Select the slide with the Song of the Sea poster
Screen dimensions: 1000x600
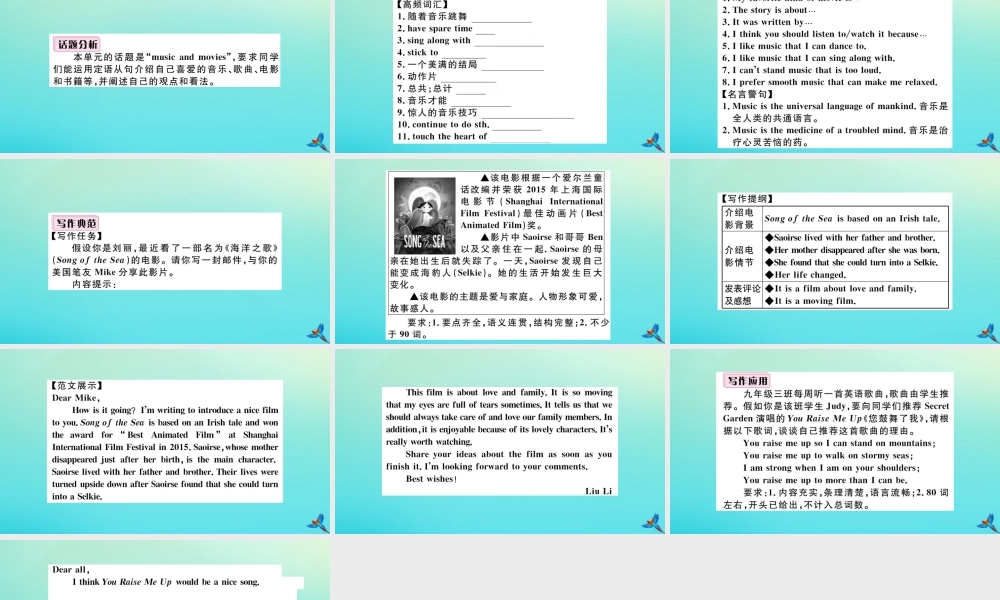(501, 251)
